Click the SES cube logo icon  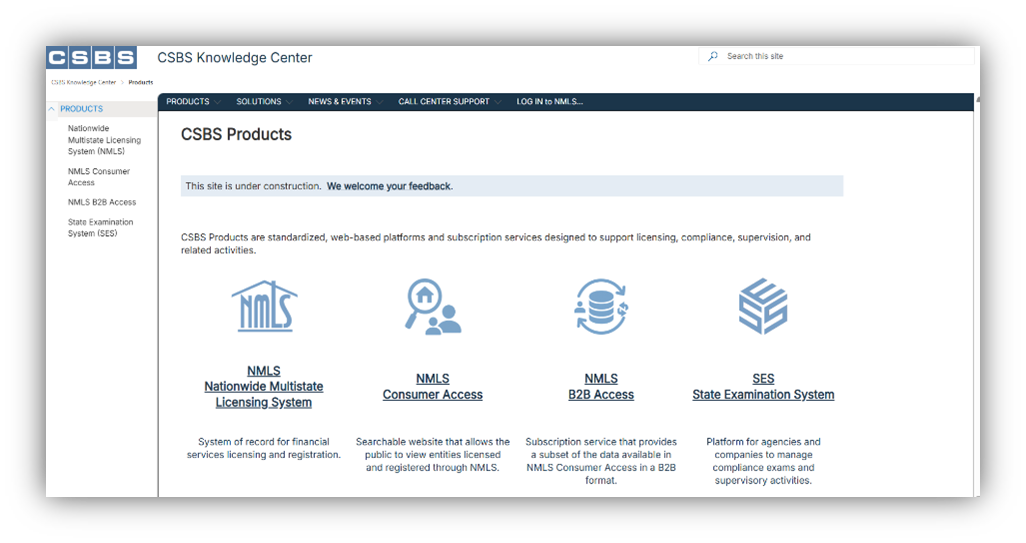click(x=763, y=306)
